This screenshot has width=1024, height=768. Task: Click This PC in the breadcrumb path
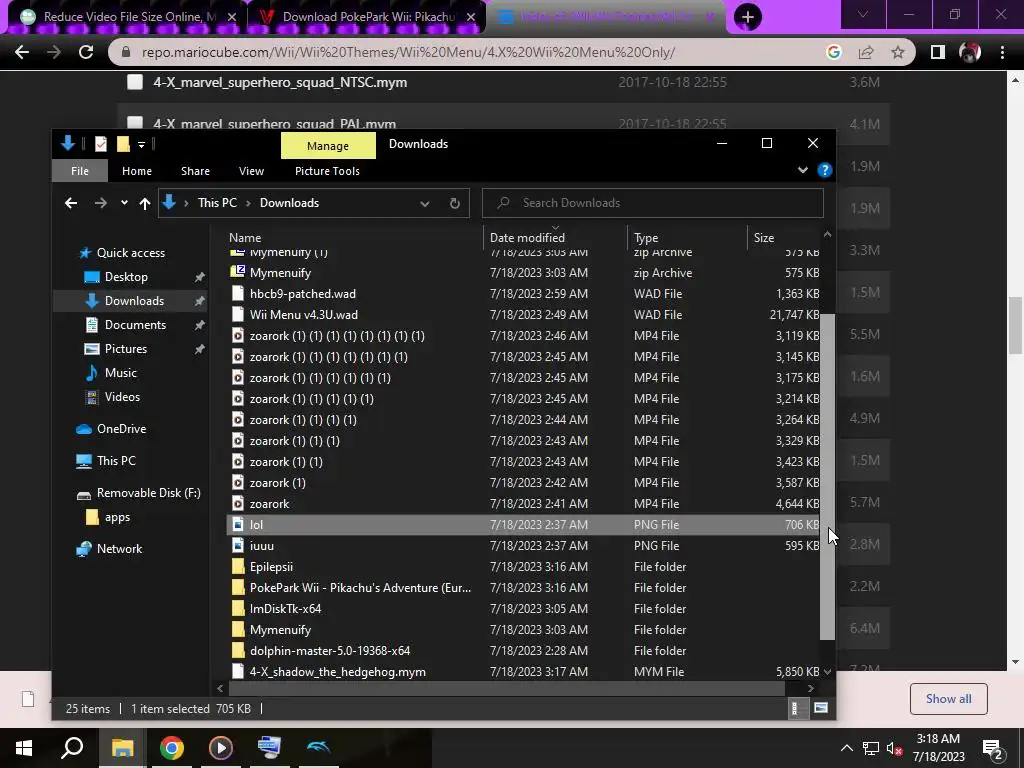click(x=217, y=203)
